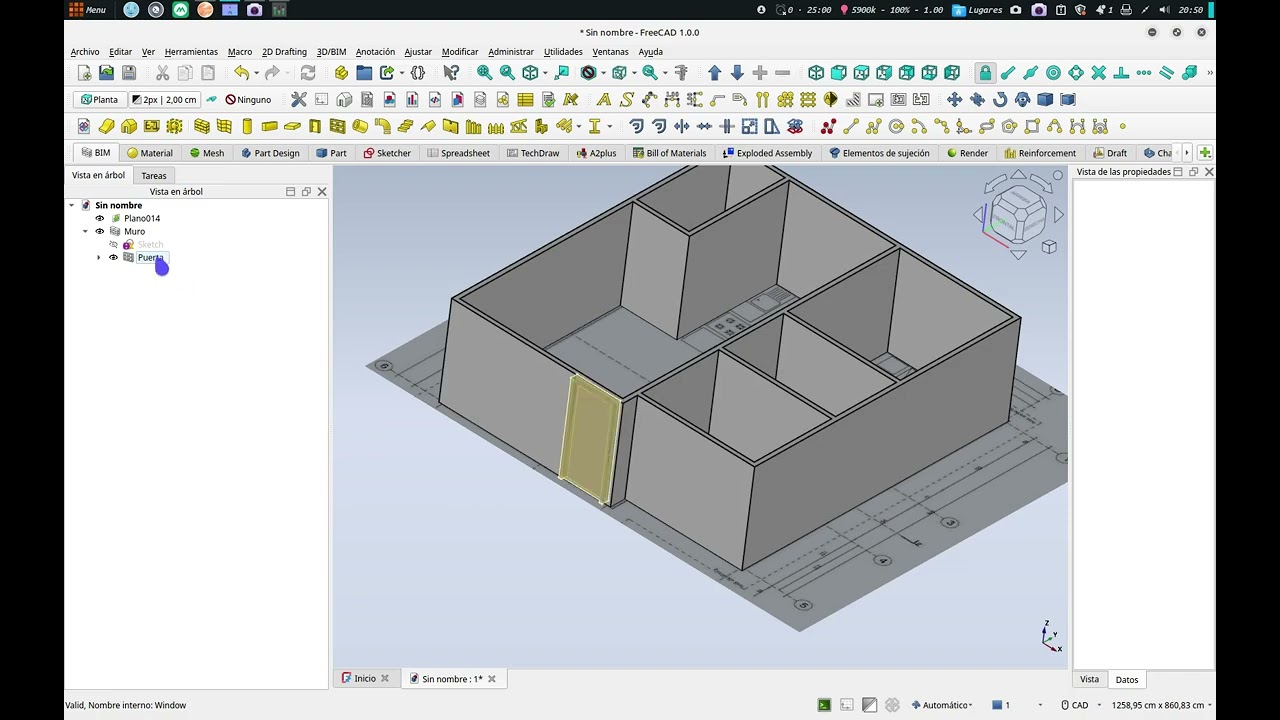Click the Rotate tool icon

[x=1000, y=99]
